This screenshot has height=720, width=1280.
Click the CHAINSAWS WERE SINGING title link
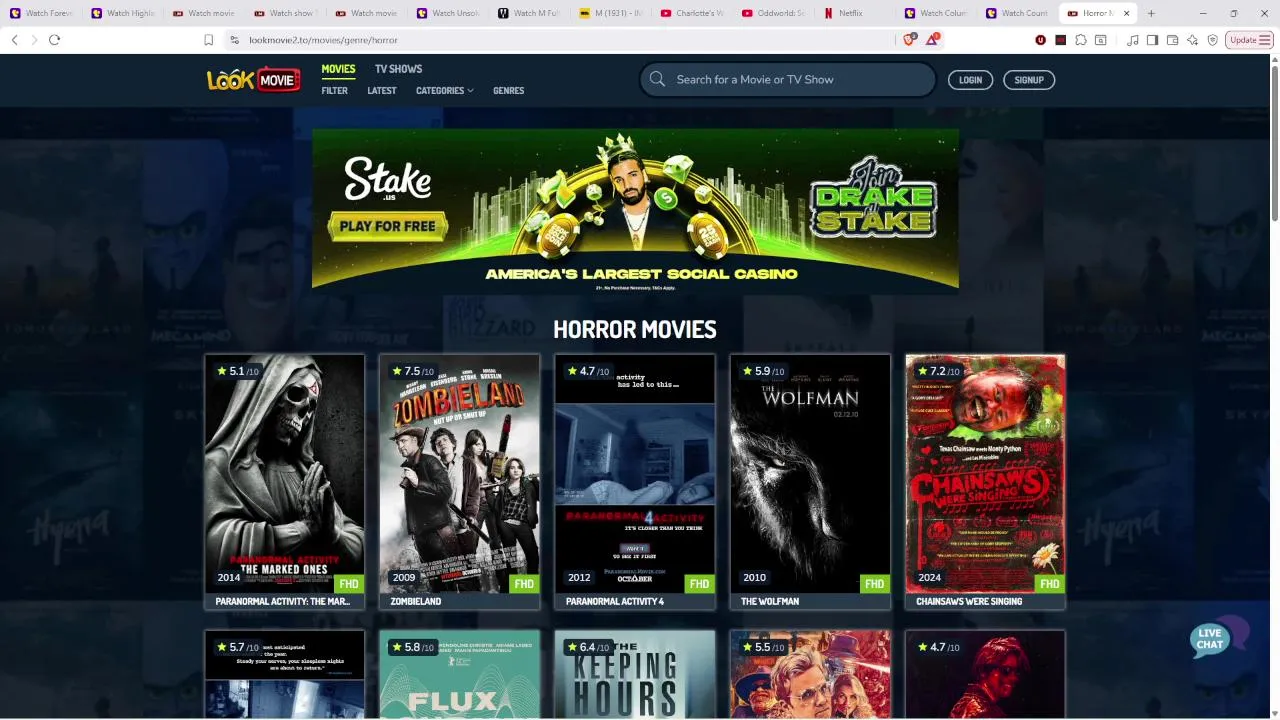(x=969, y=602)
